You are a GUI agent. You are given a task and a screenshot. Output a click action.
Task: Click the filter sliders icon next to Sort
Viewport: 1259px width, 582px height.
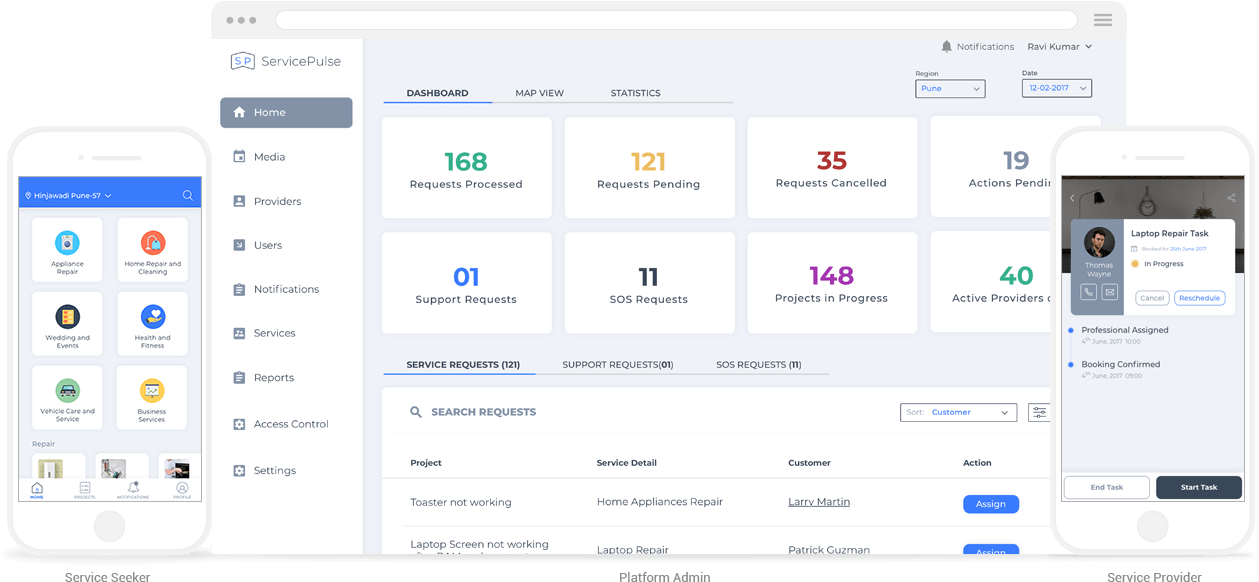(1039, 412)
